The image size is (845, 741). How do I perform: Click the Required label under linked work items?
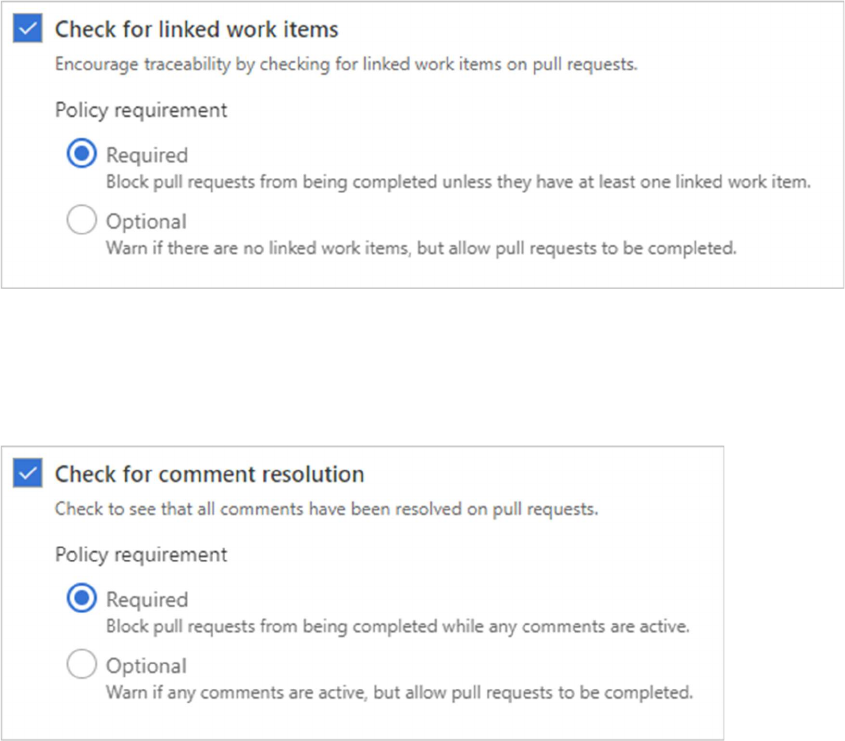tap(147, 155)
